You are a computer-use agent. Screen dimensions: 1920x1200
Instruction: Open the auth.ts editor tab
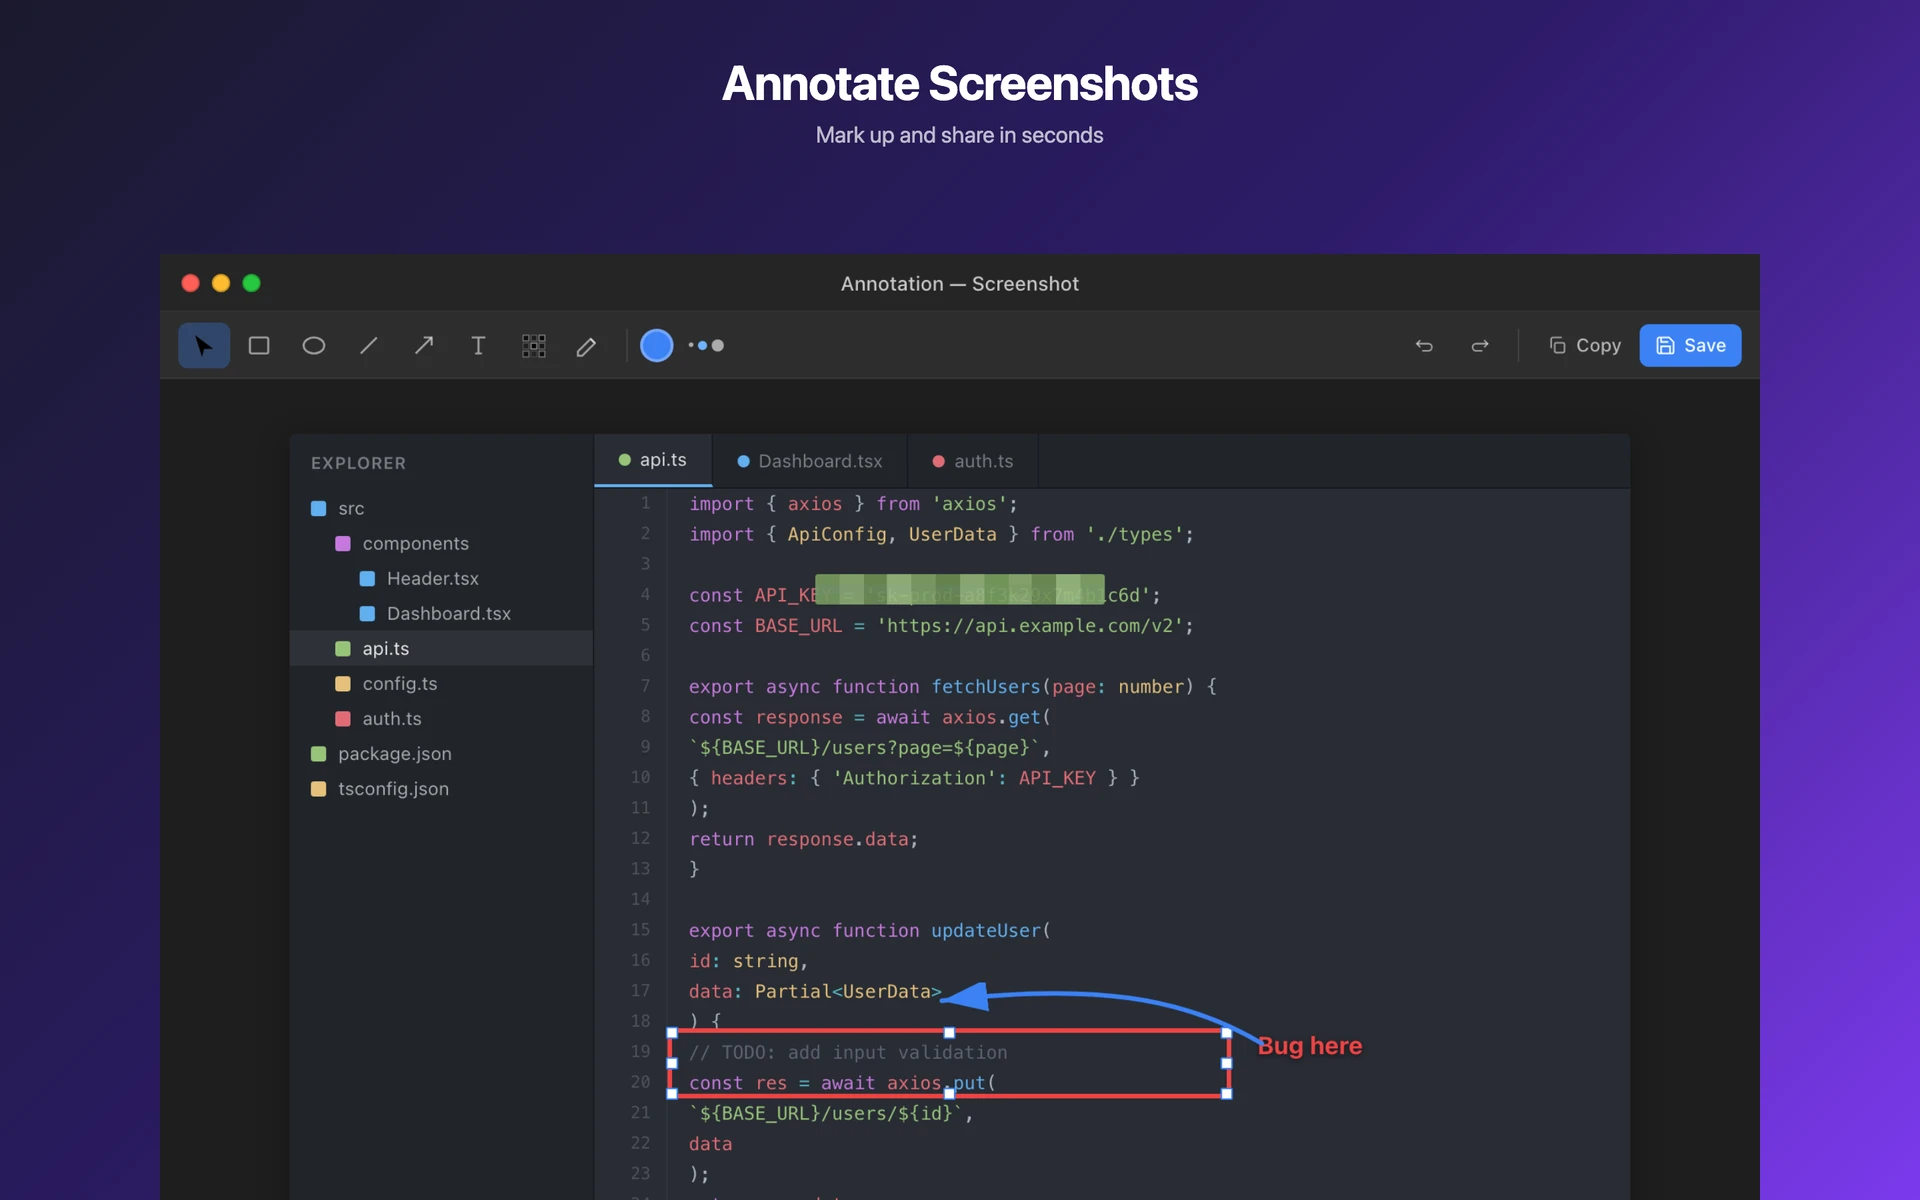(973, 461)
